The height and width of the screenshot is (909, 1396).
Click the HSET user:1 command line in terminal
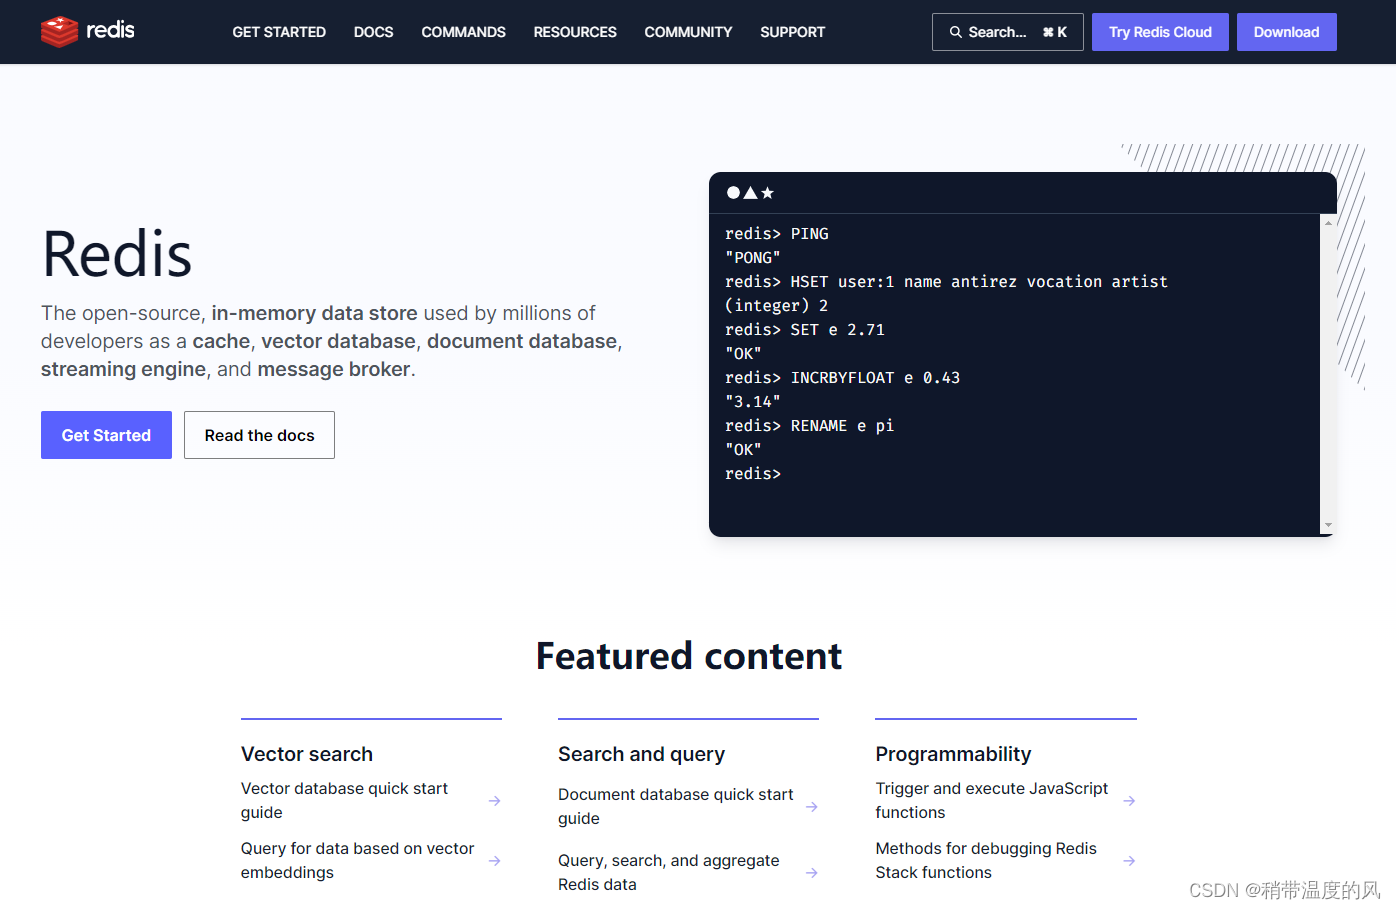(946, 282)
